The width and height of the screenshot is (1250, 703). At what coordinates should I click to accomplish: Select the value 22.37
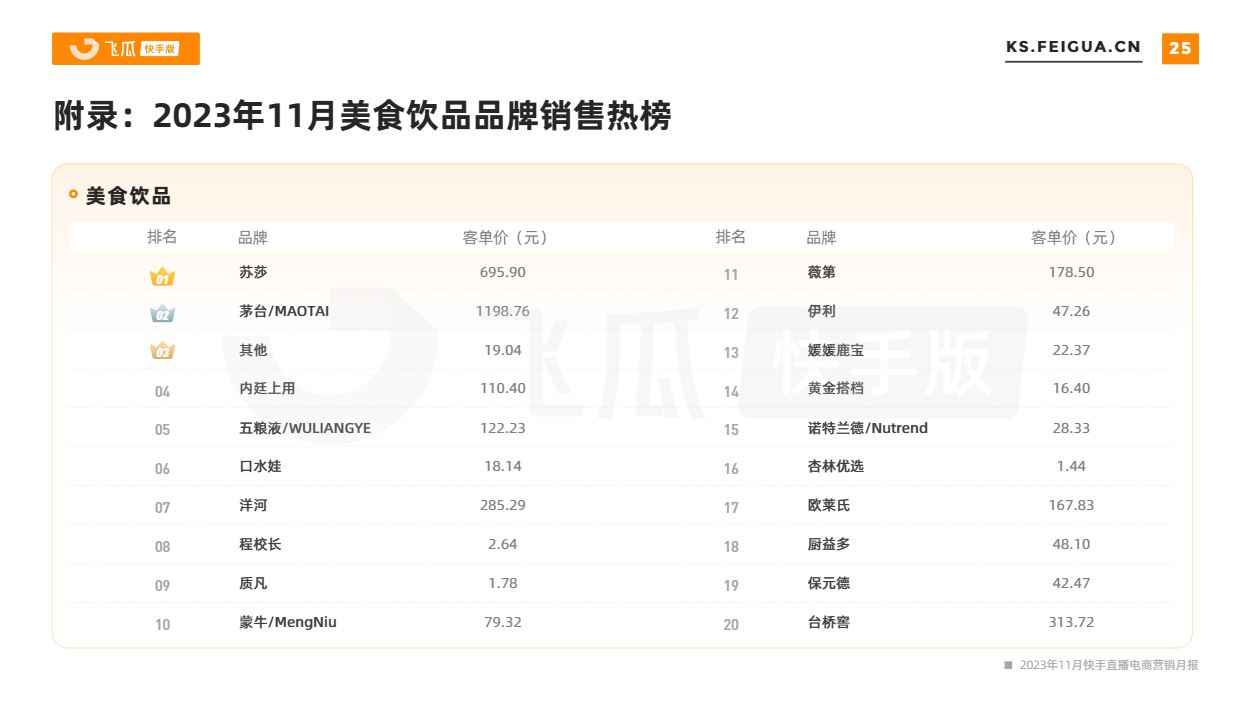(x=1071, y=350)
